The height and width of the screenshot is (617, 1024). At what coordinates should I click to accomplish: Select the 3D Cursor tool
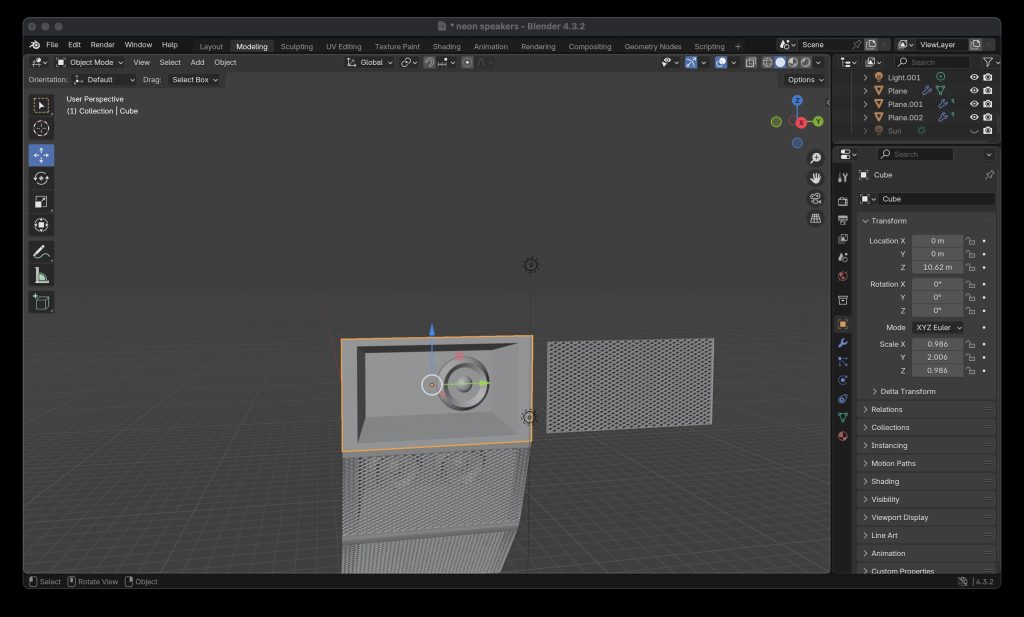pyautogui.click(x=41, y=129)
